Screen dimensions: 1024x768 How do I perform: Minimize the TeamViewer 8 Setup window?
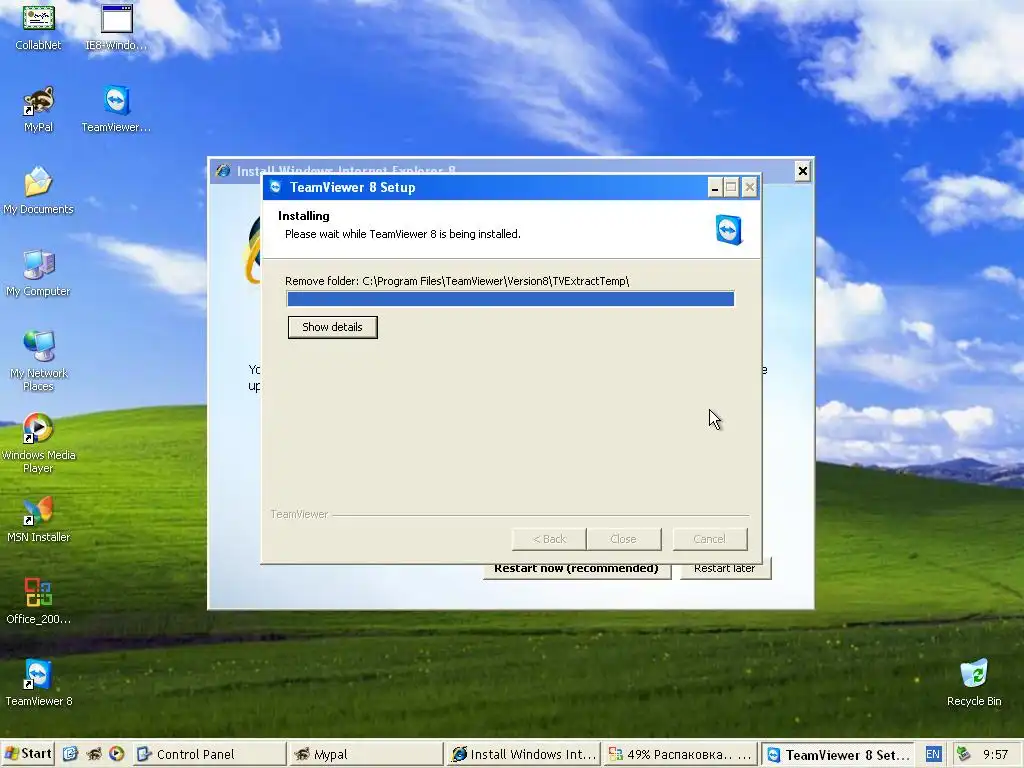click(715, 188)
